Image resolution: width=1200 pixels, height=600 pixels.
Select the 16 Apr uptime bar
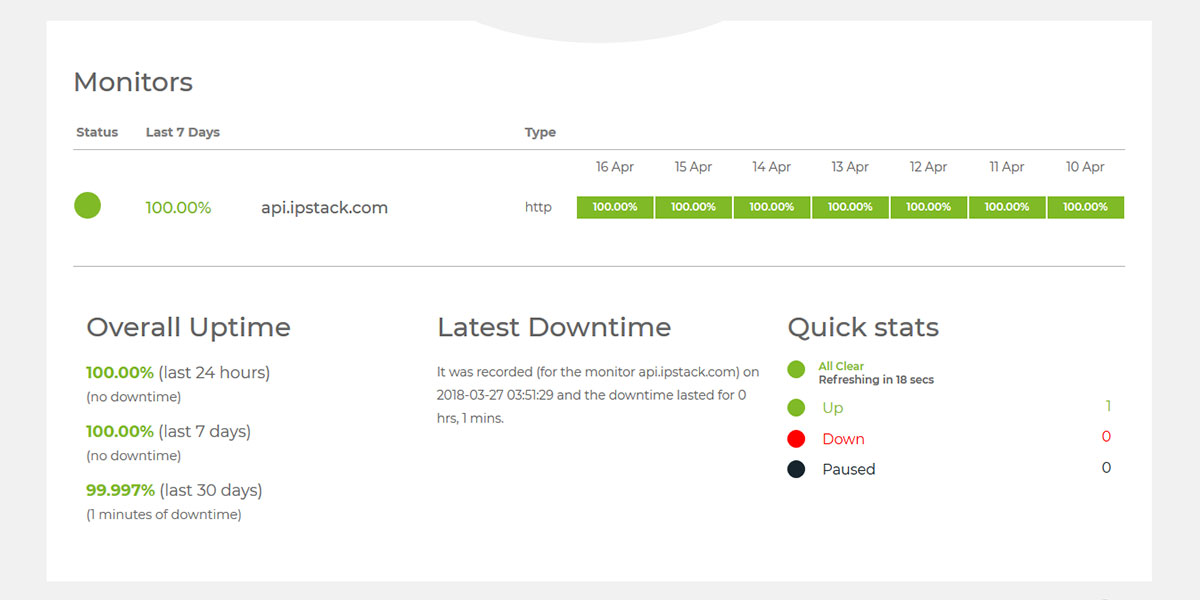coord(615,207)
